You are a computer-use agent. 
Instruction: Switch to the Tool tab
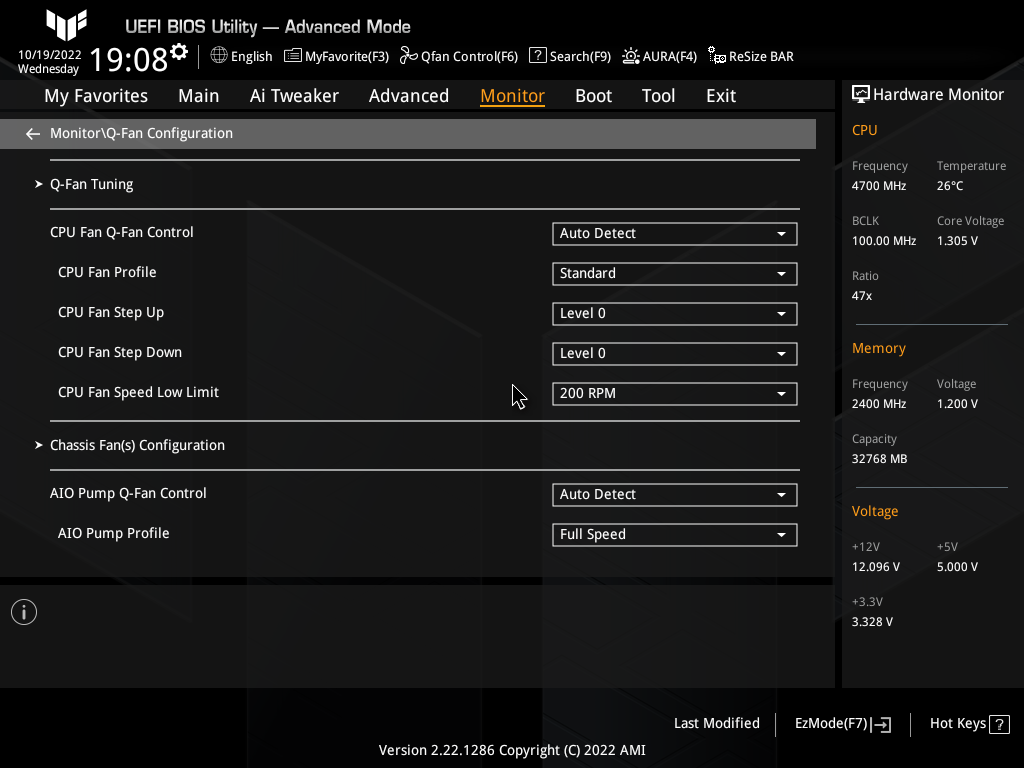pos(658,95)
